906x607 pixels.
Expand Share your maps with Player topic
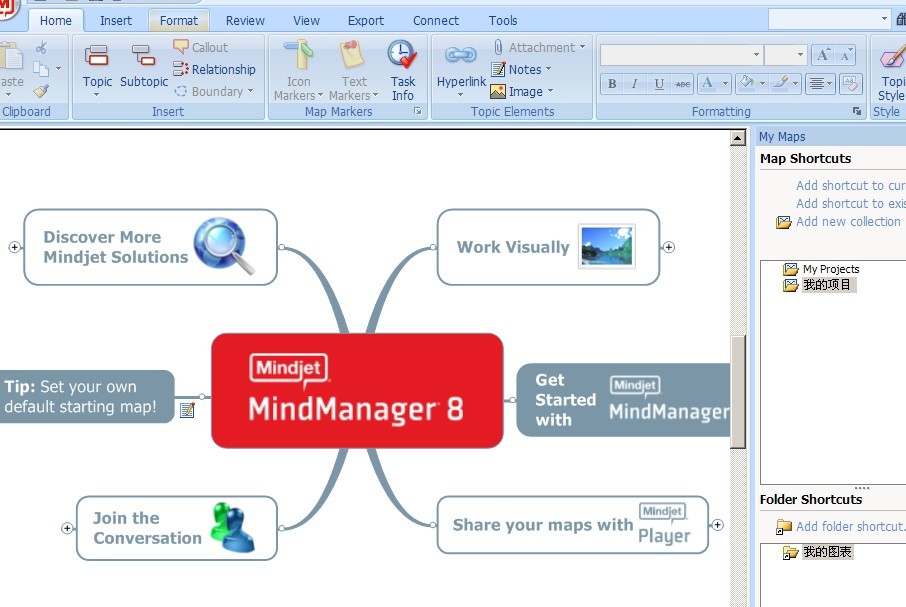pyautogui.click(x=717, y=525)
